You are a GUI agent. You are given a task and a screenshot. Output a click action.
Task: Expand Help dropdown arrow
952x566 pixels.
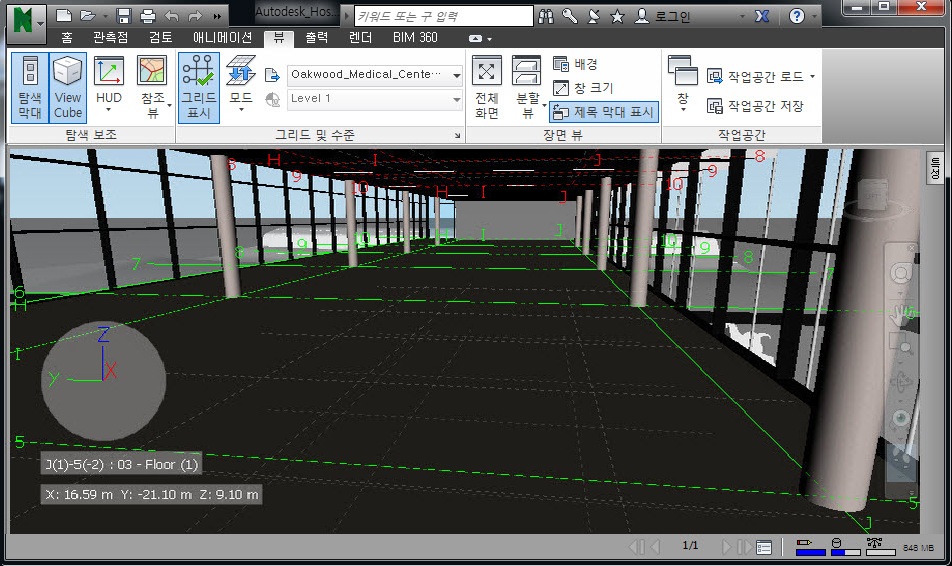point(812,16)
